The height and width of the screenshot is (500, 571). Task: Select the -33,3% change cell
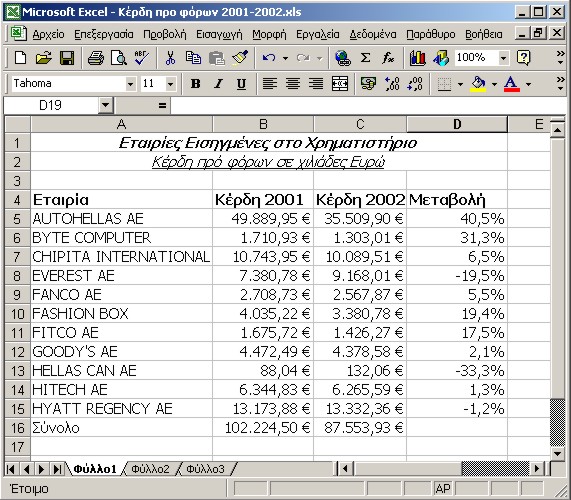(x=457, y=371)
